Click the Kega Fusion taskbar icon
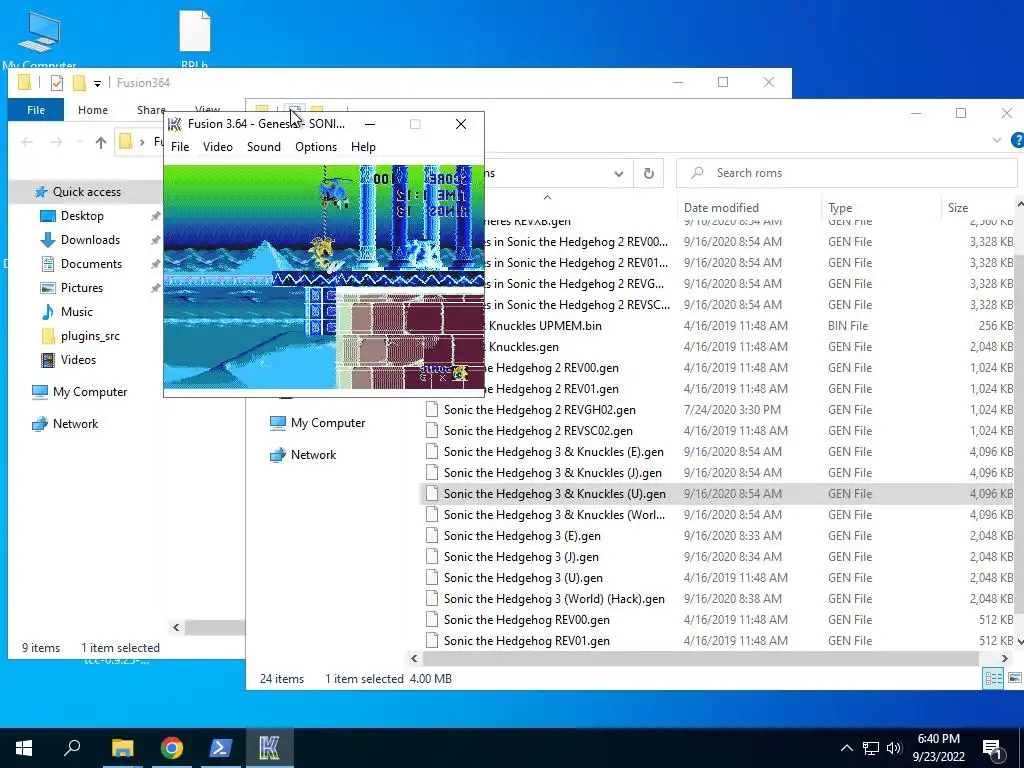The width and height of the screenshot is (1024, 768). (x=269, y=748)
